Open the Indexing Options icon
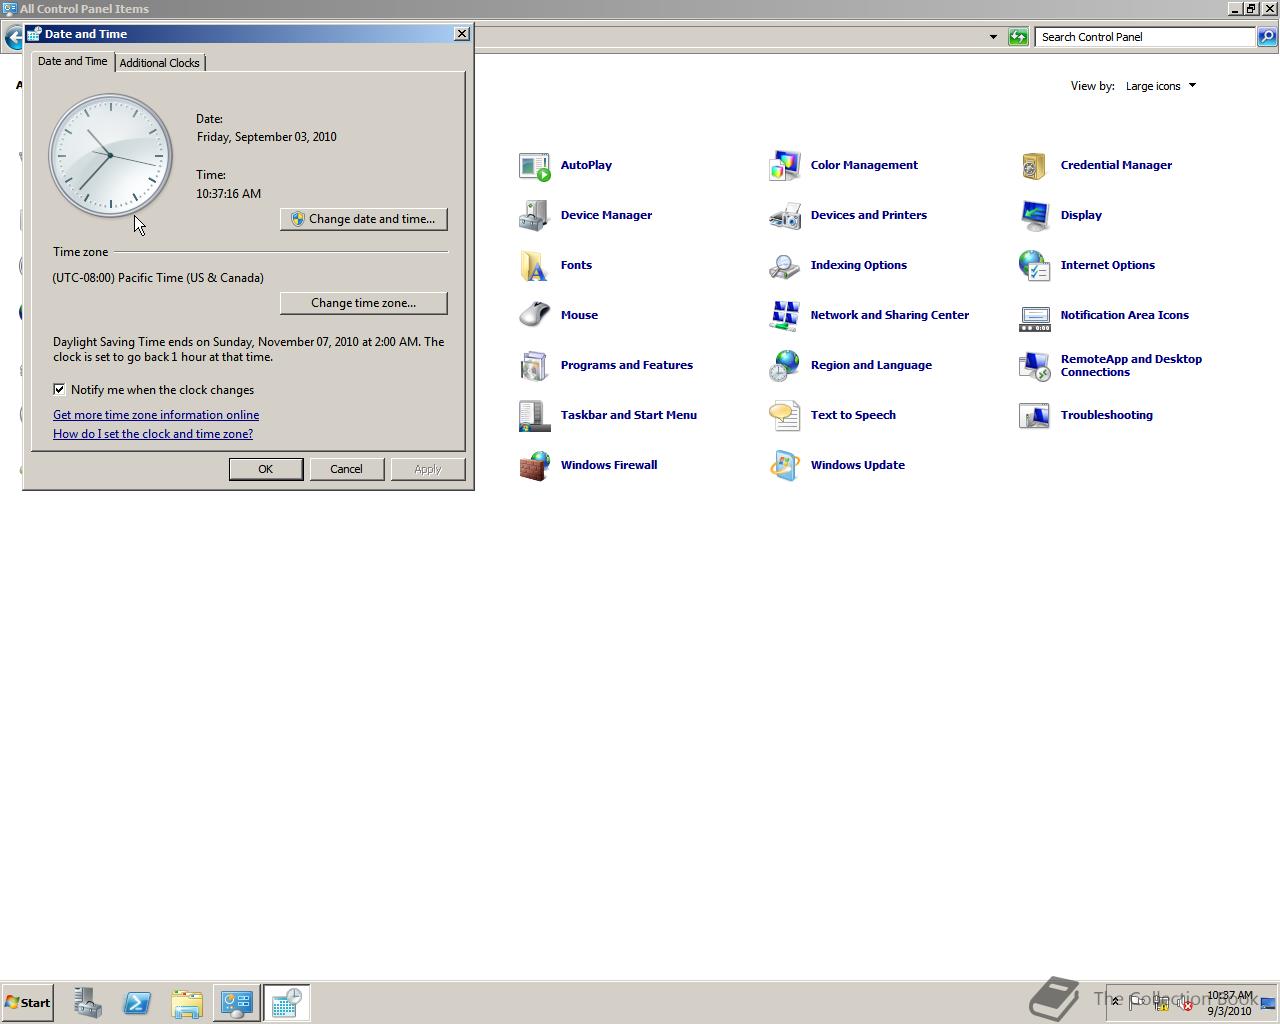The width and height of the screenshot is (1280, 1024). tap(785, 266)
